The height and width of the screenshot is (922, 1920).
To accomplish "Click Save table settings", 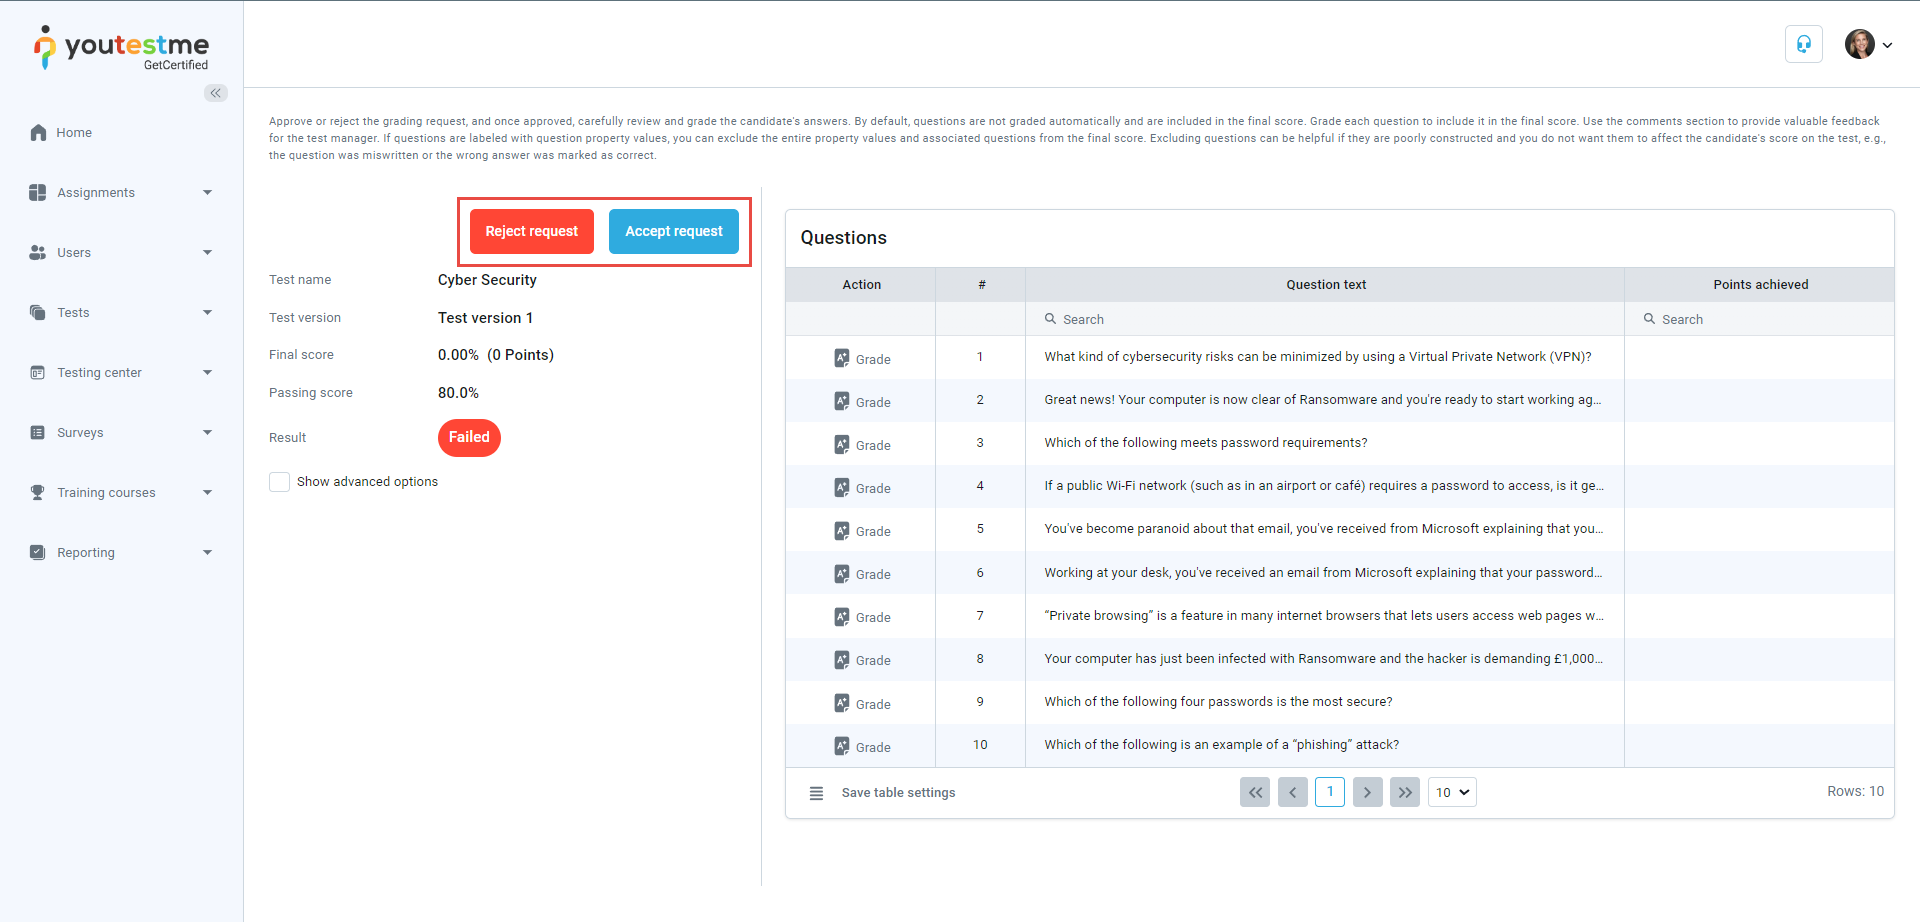I will [898, 793].
